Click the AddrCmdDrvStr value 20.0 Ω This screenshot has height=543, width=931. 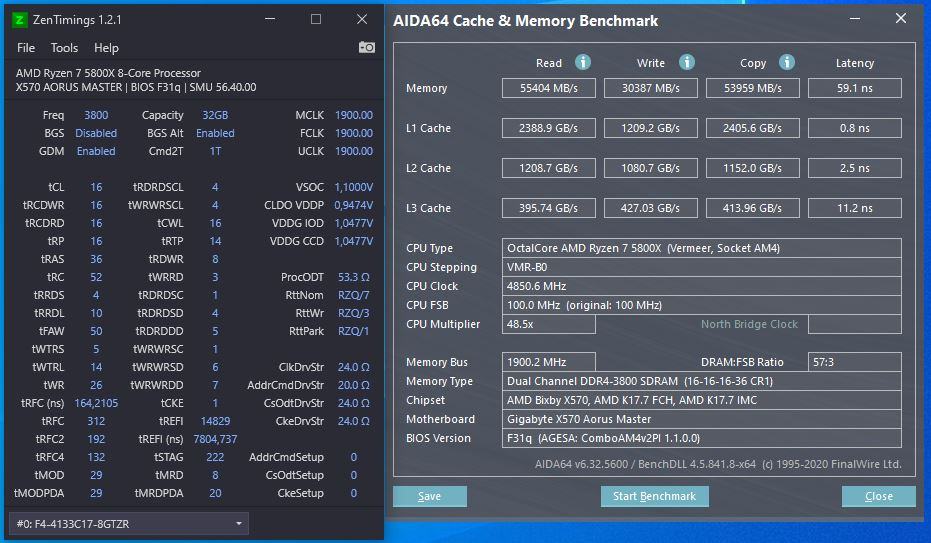pyautogui.click(x=354, y=385)
